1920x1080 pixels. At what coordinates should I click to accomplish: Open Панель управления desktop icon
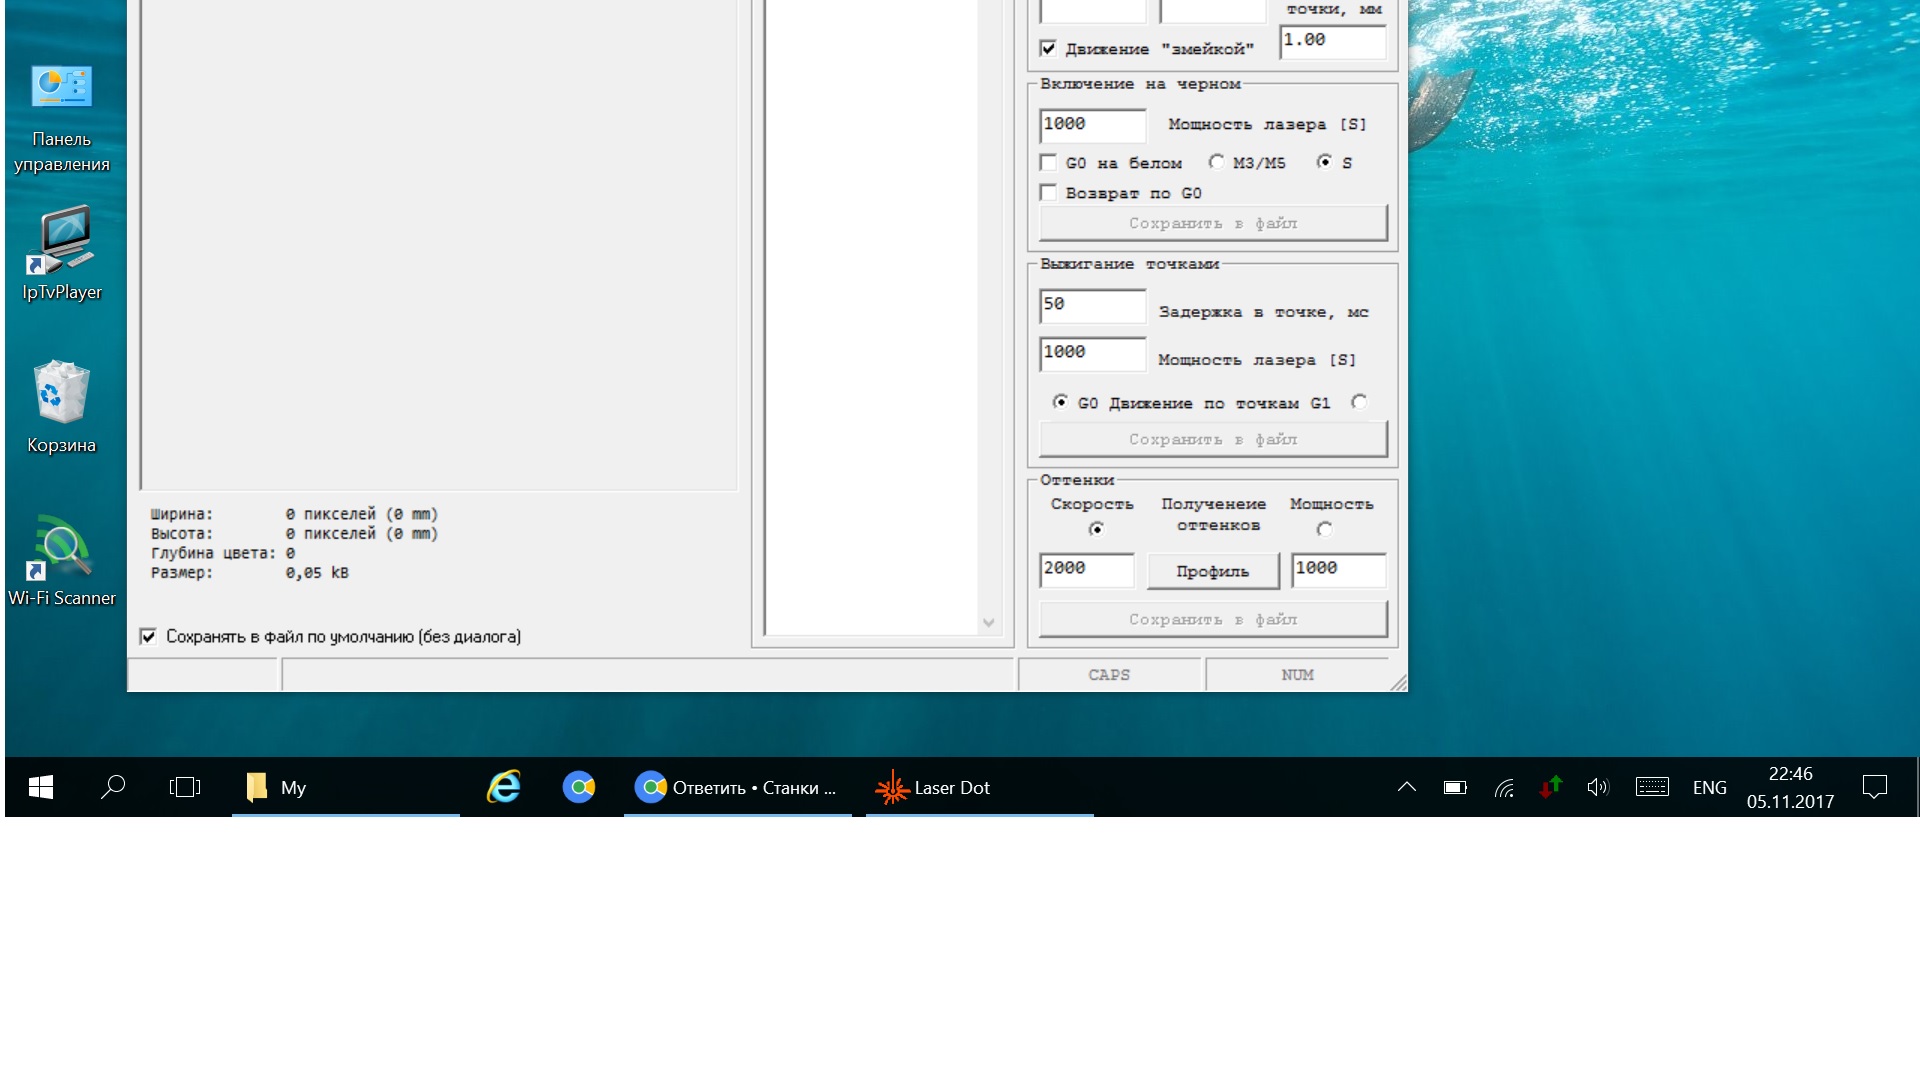[x=61, y=89]
